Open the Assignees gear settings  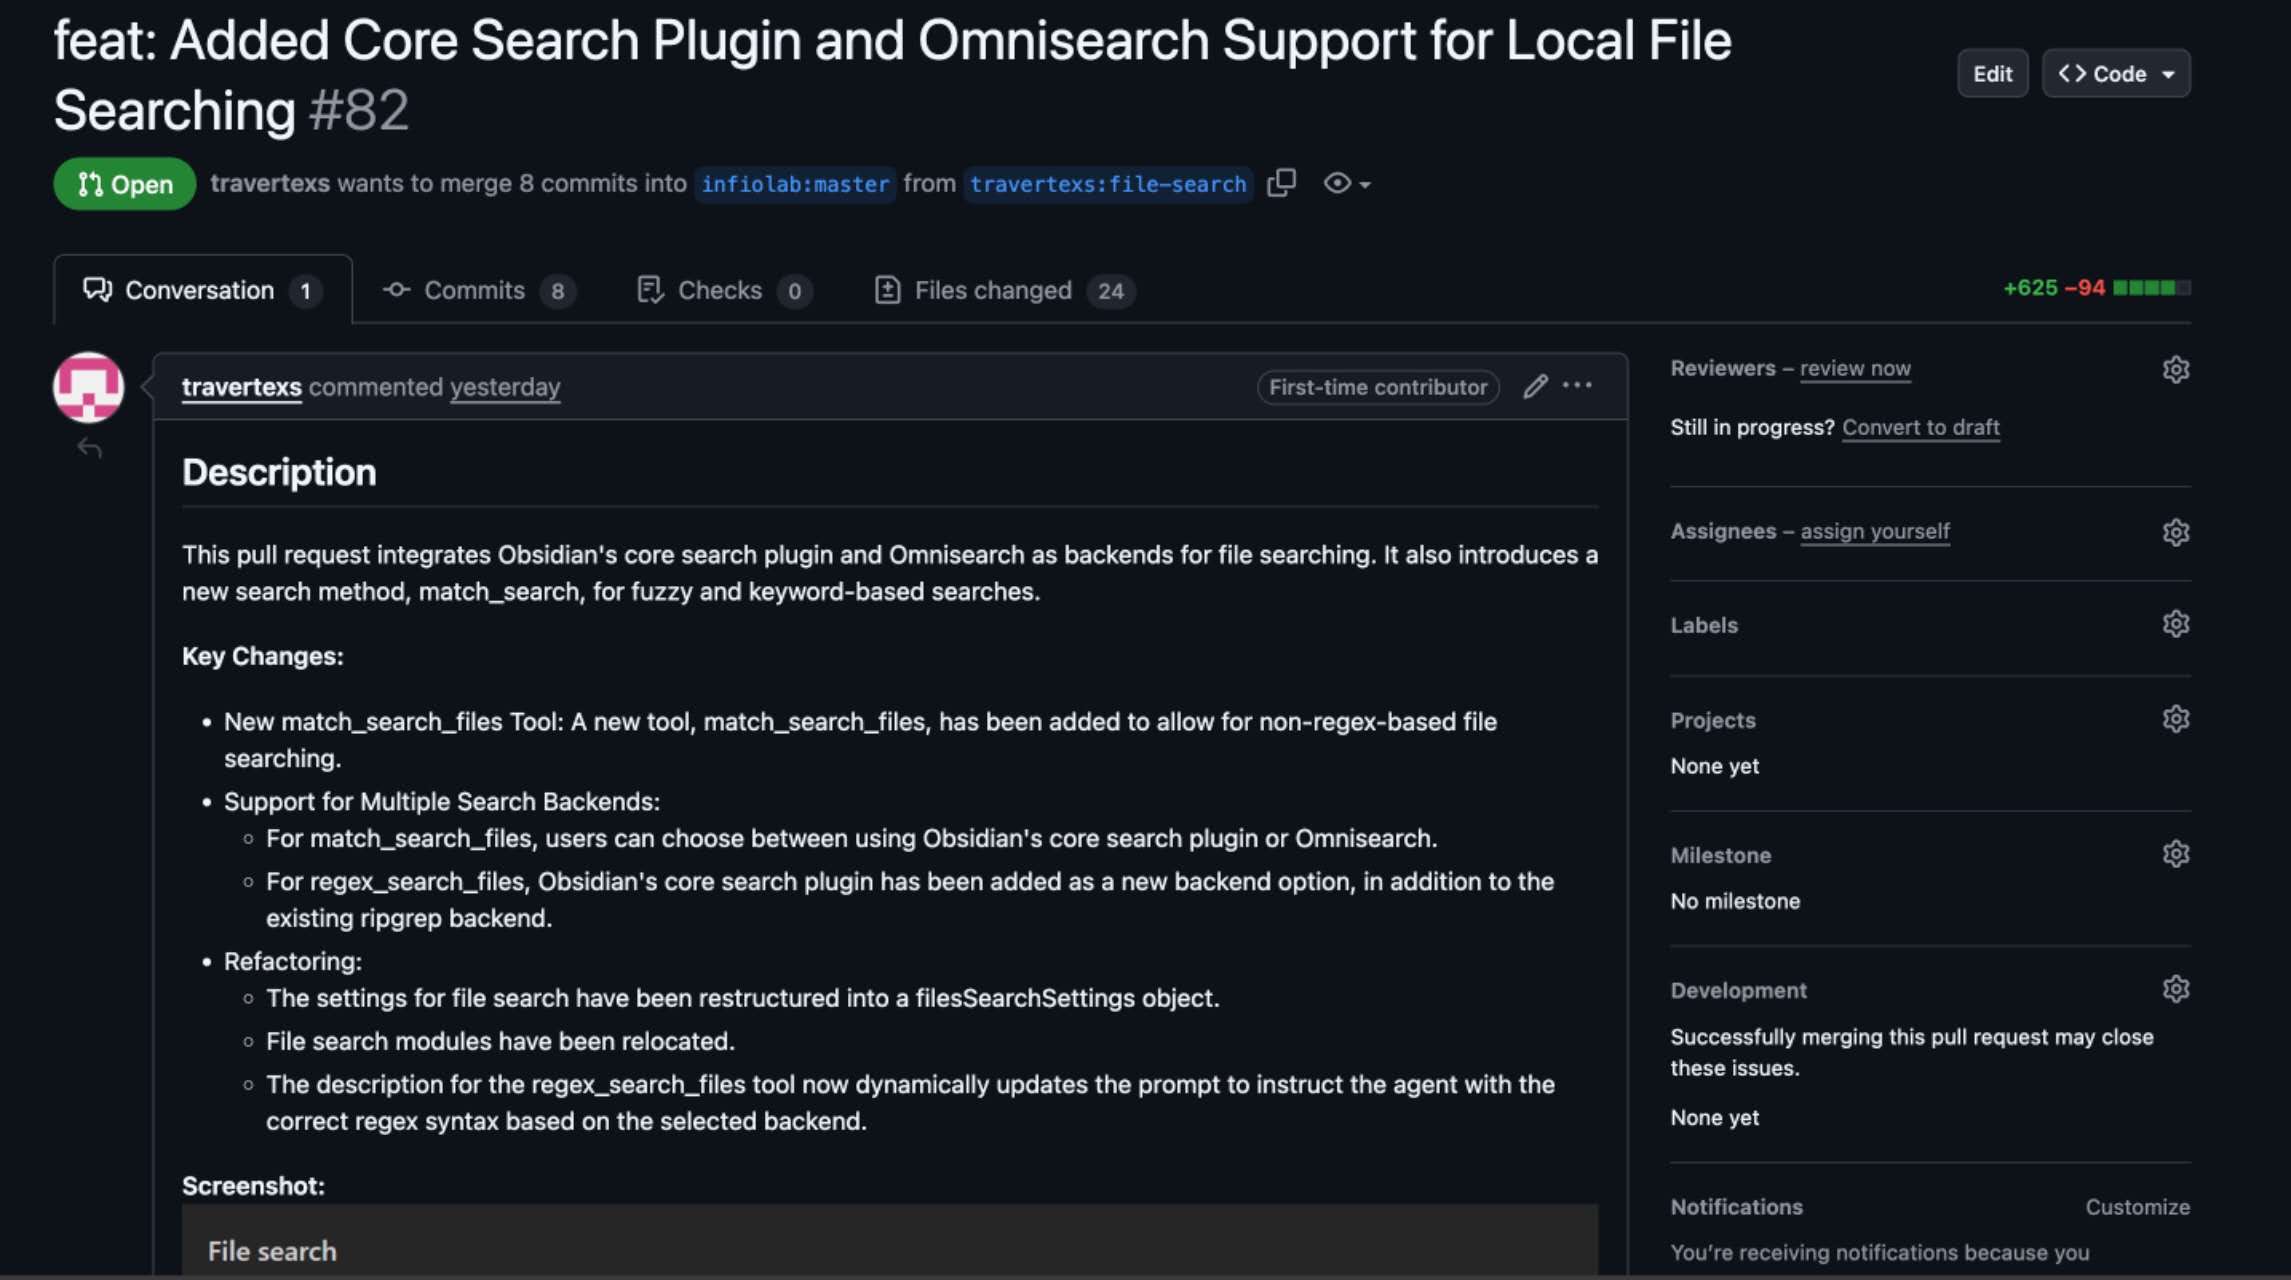(x=2175, y=532)
